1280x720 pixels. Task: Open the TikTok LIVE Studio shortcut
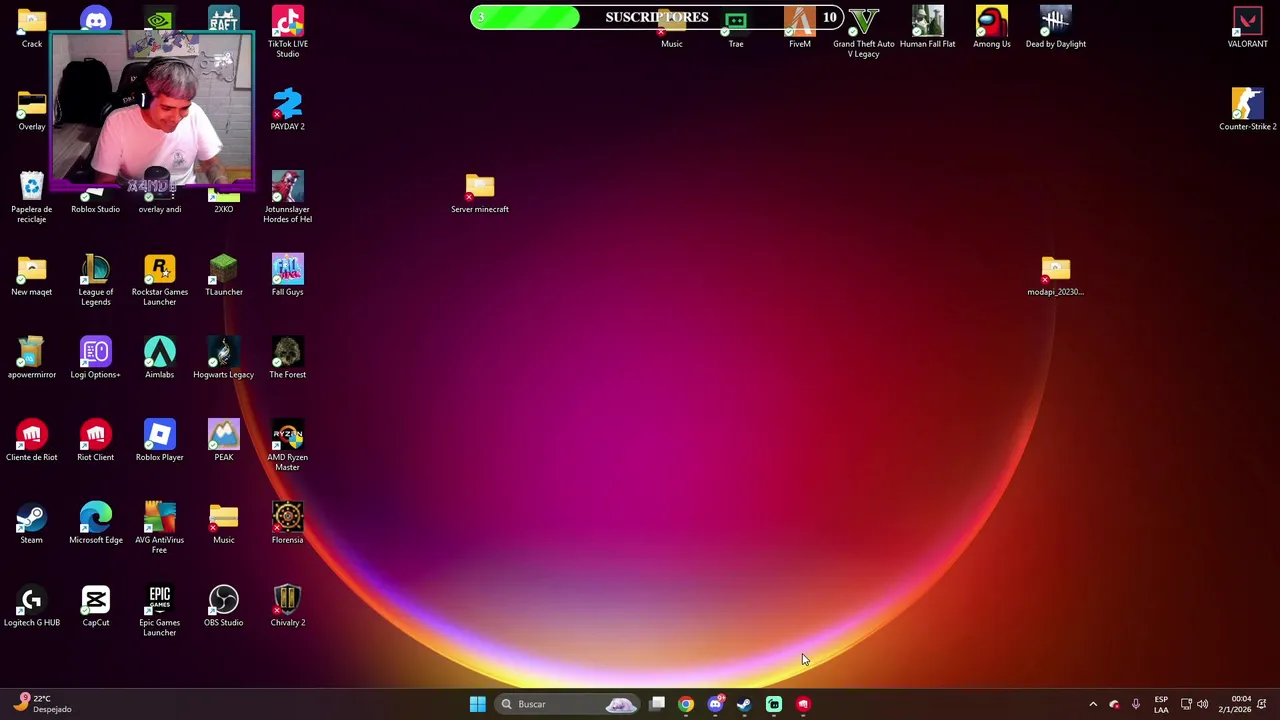pos(287,30)
